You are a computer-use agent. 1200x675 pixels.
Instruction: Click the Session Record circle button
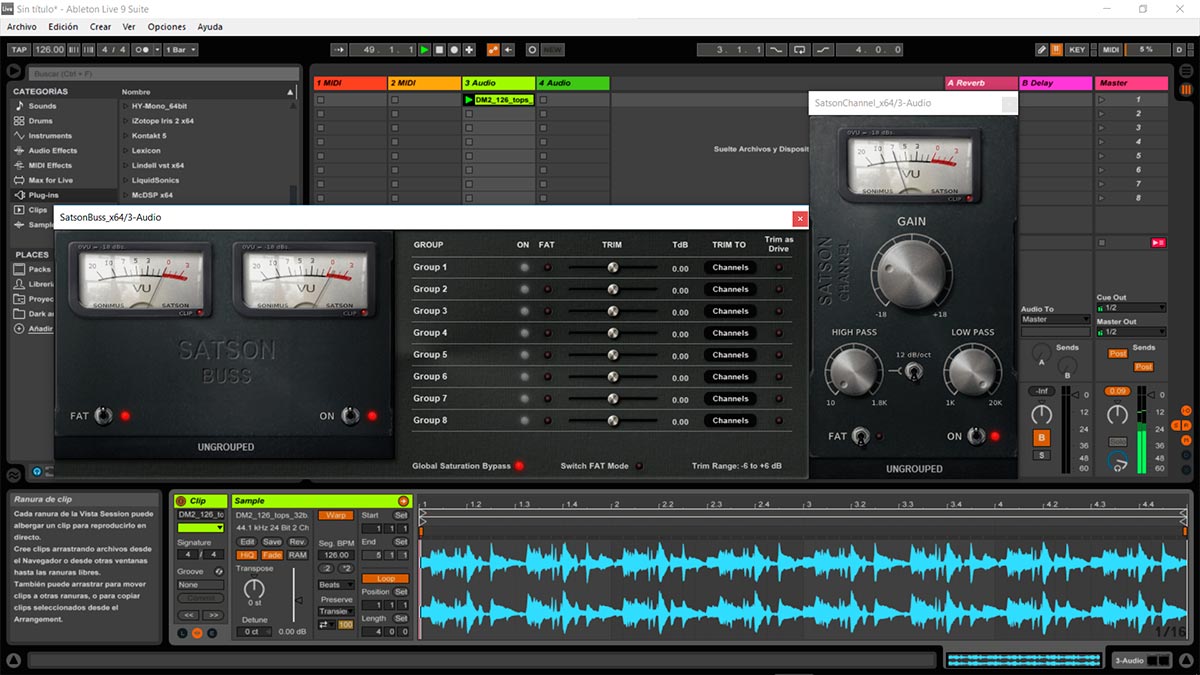pyautogui.click(x=532, y=49)
